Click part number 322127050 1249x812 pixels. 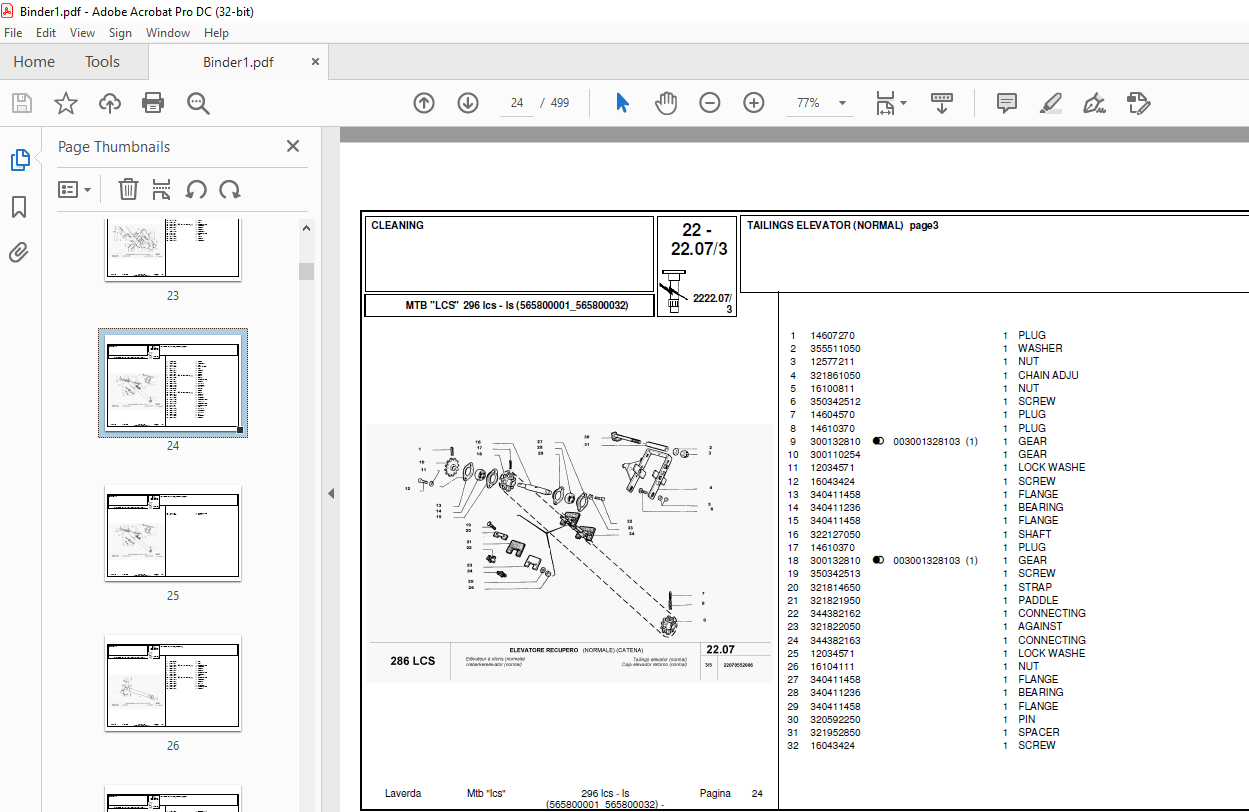pyautogui.click(x=835, y=534)
